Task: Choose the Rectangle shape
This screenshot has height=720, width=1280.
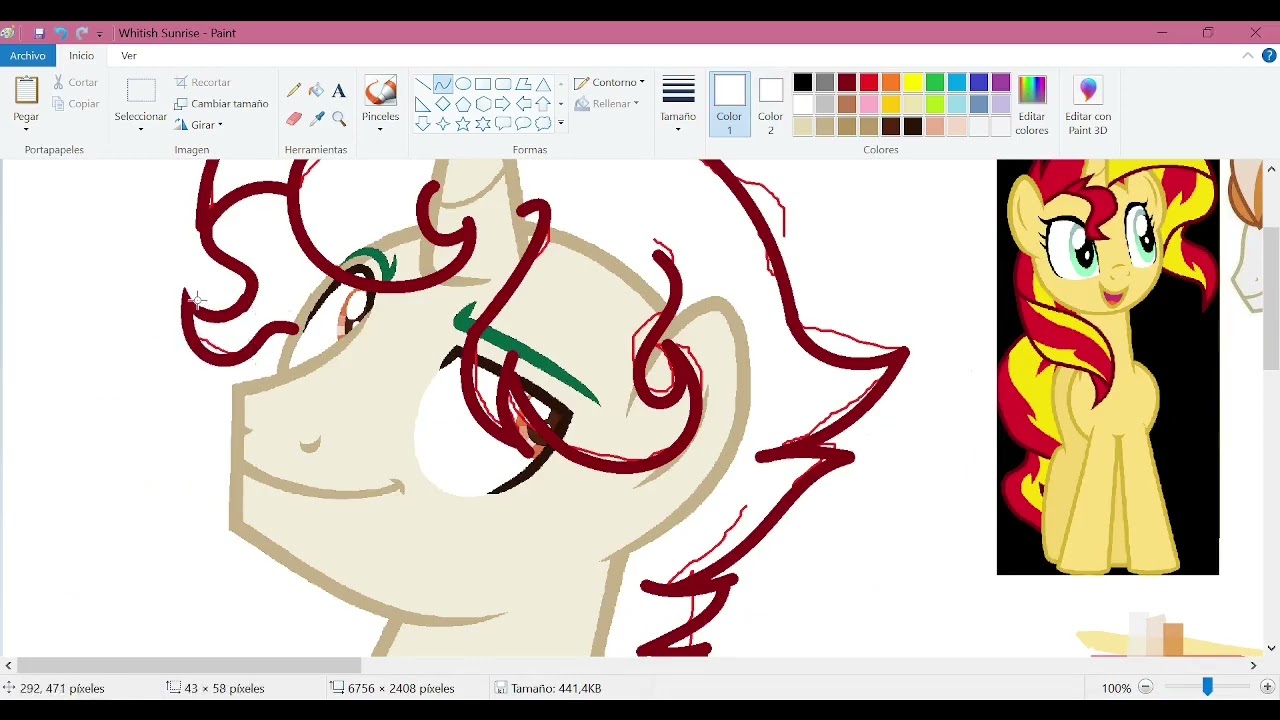Action: pos(483,84)
